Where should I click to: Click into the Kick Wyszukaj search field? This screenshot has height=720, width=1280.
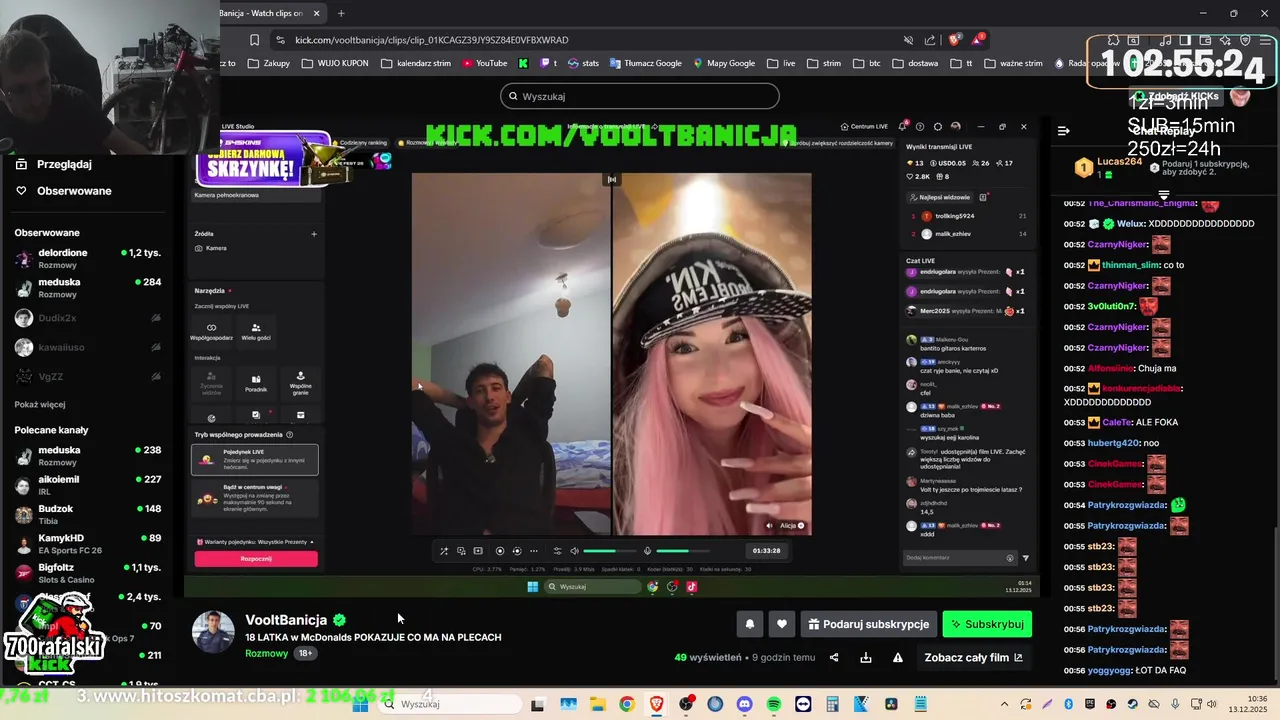coord(640,96)
